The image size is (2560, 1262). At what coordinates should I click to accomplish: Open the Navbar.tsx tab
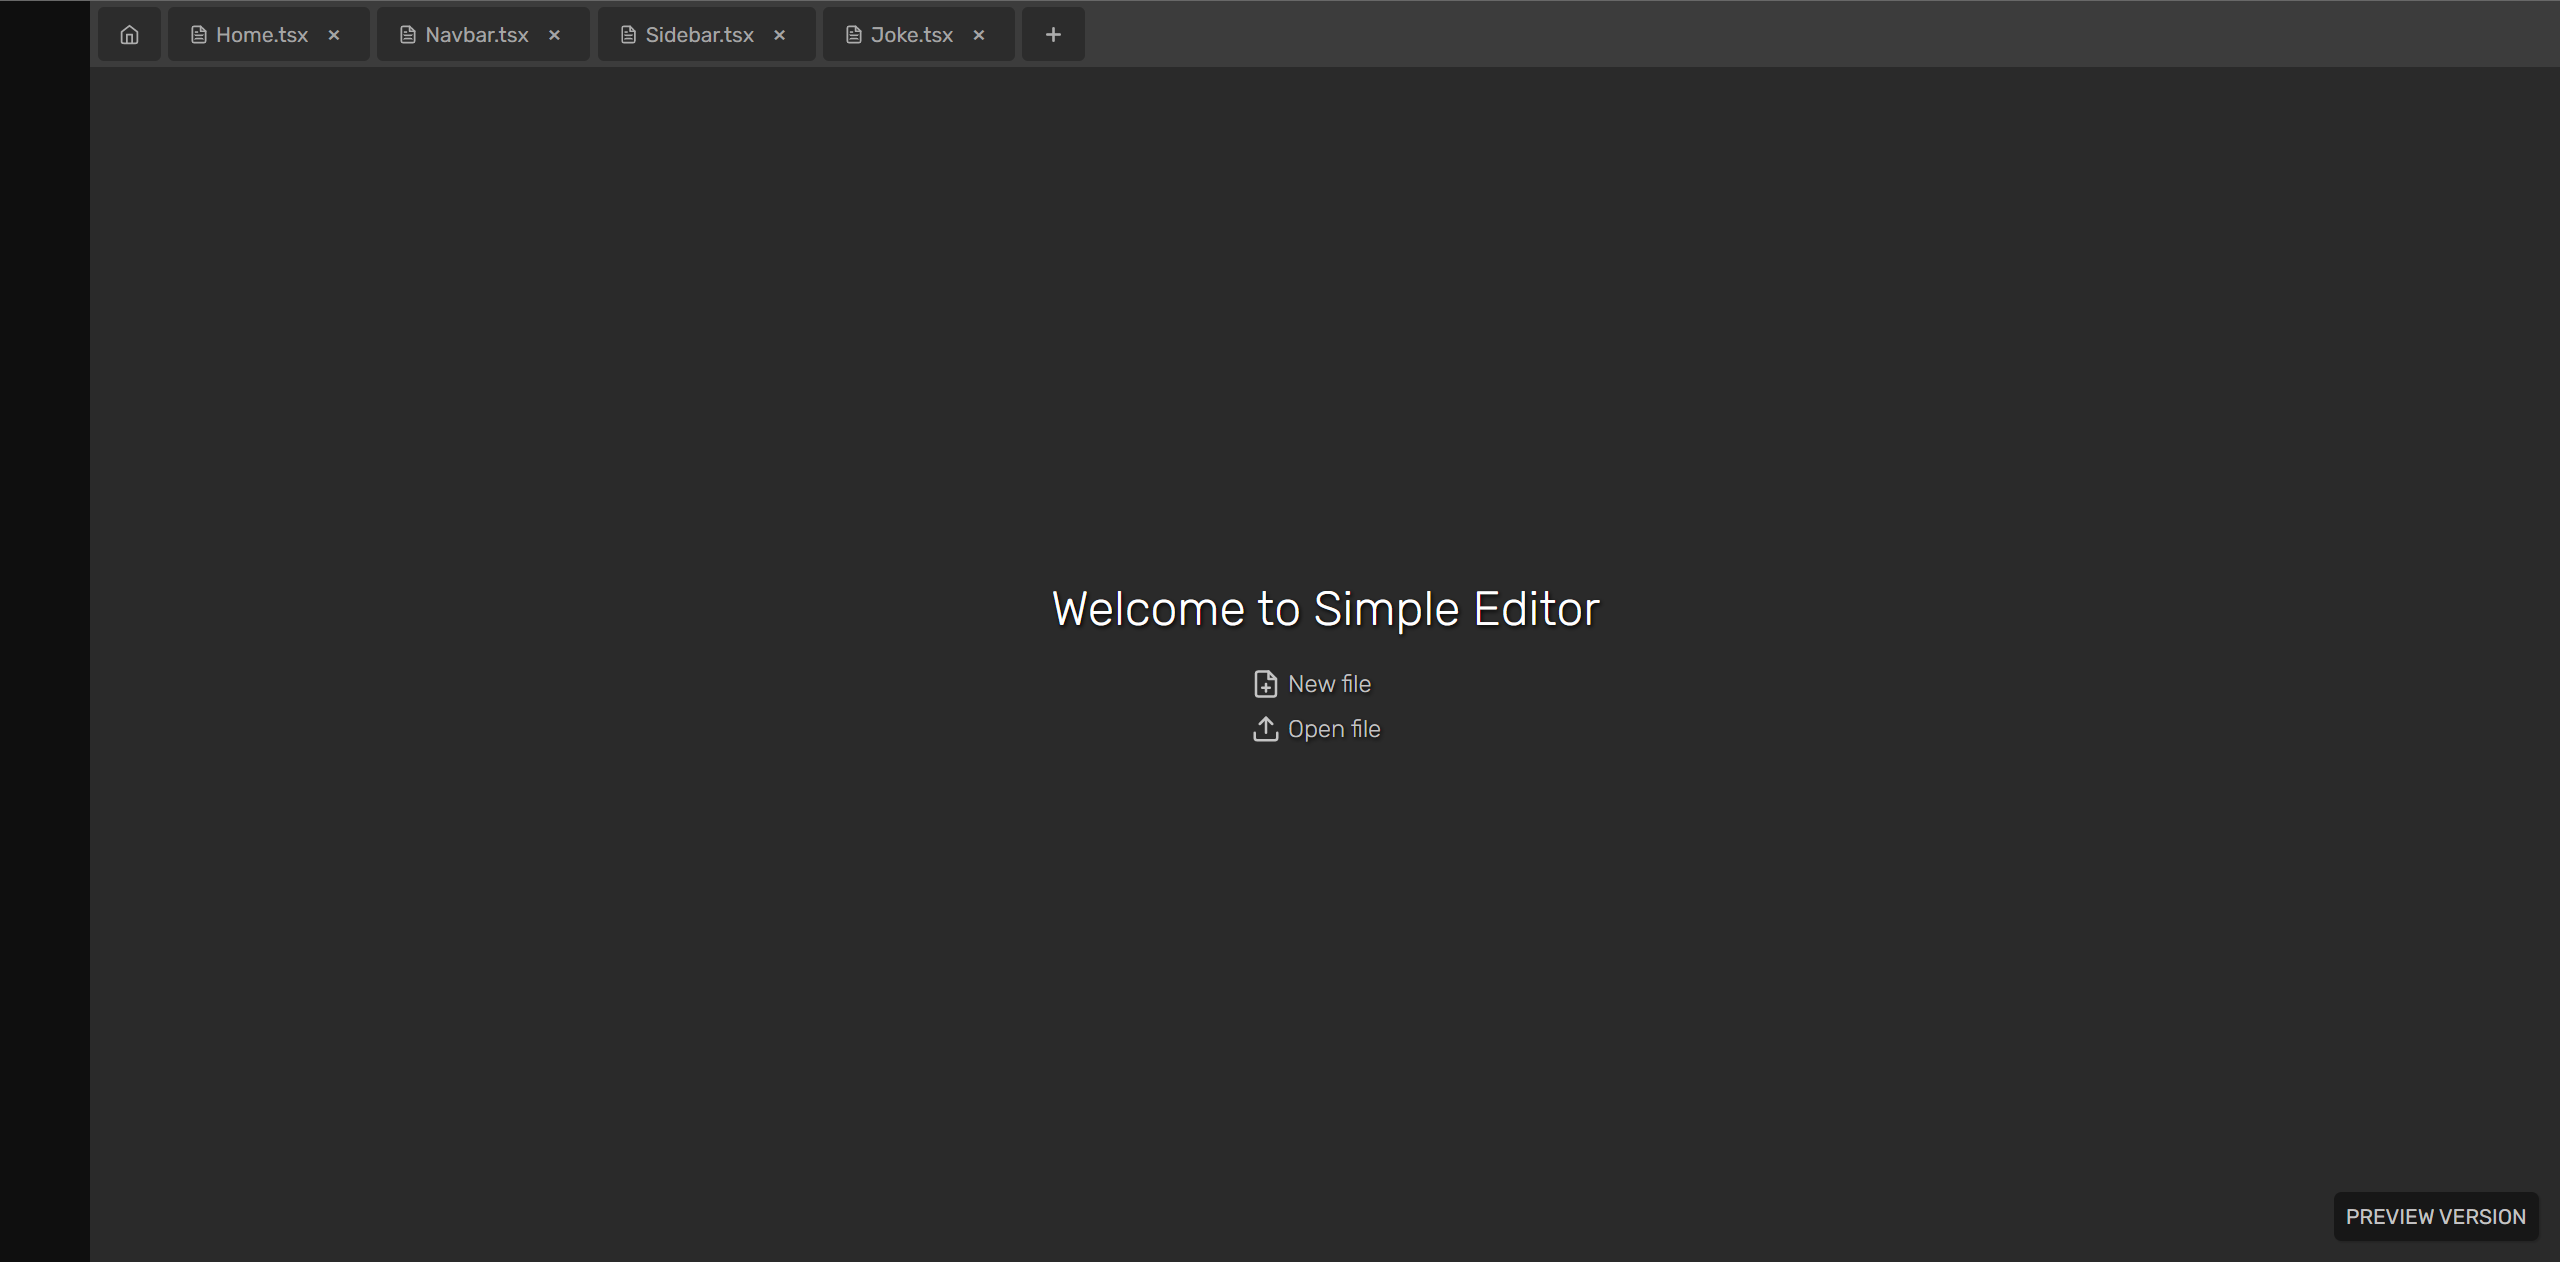pos(476,35)
